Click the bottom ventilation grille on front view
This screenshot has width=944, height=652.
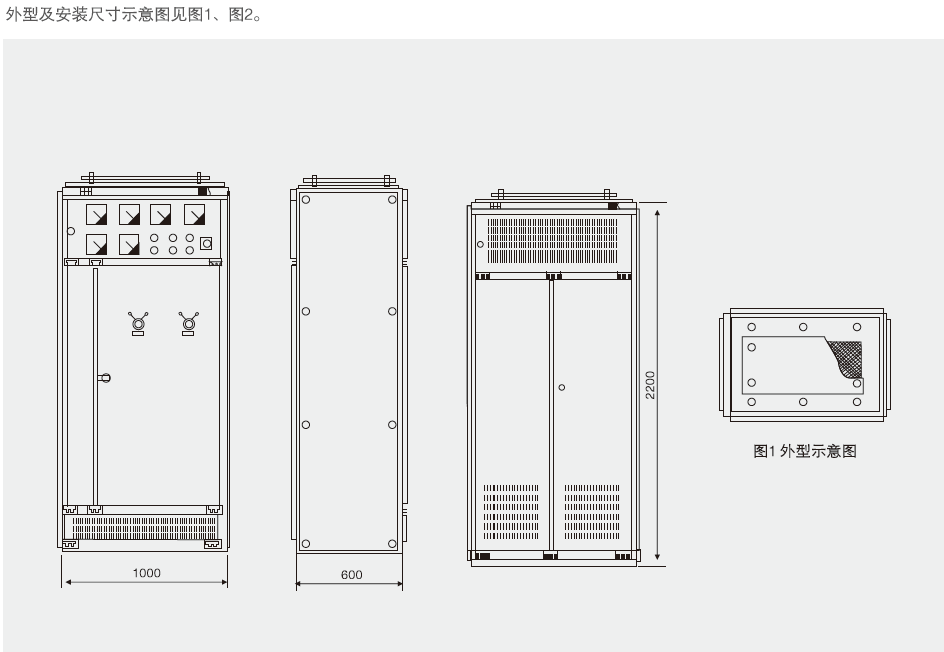(x=144, y=526)
